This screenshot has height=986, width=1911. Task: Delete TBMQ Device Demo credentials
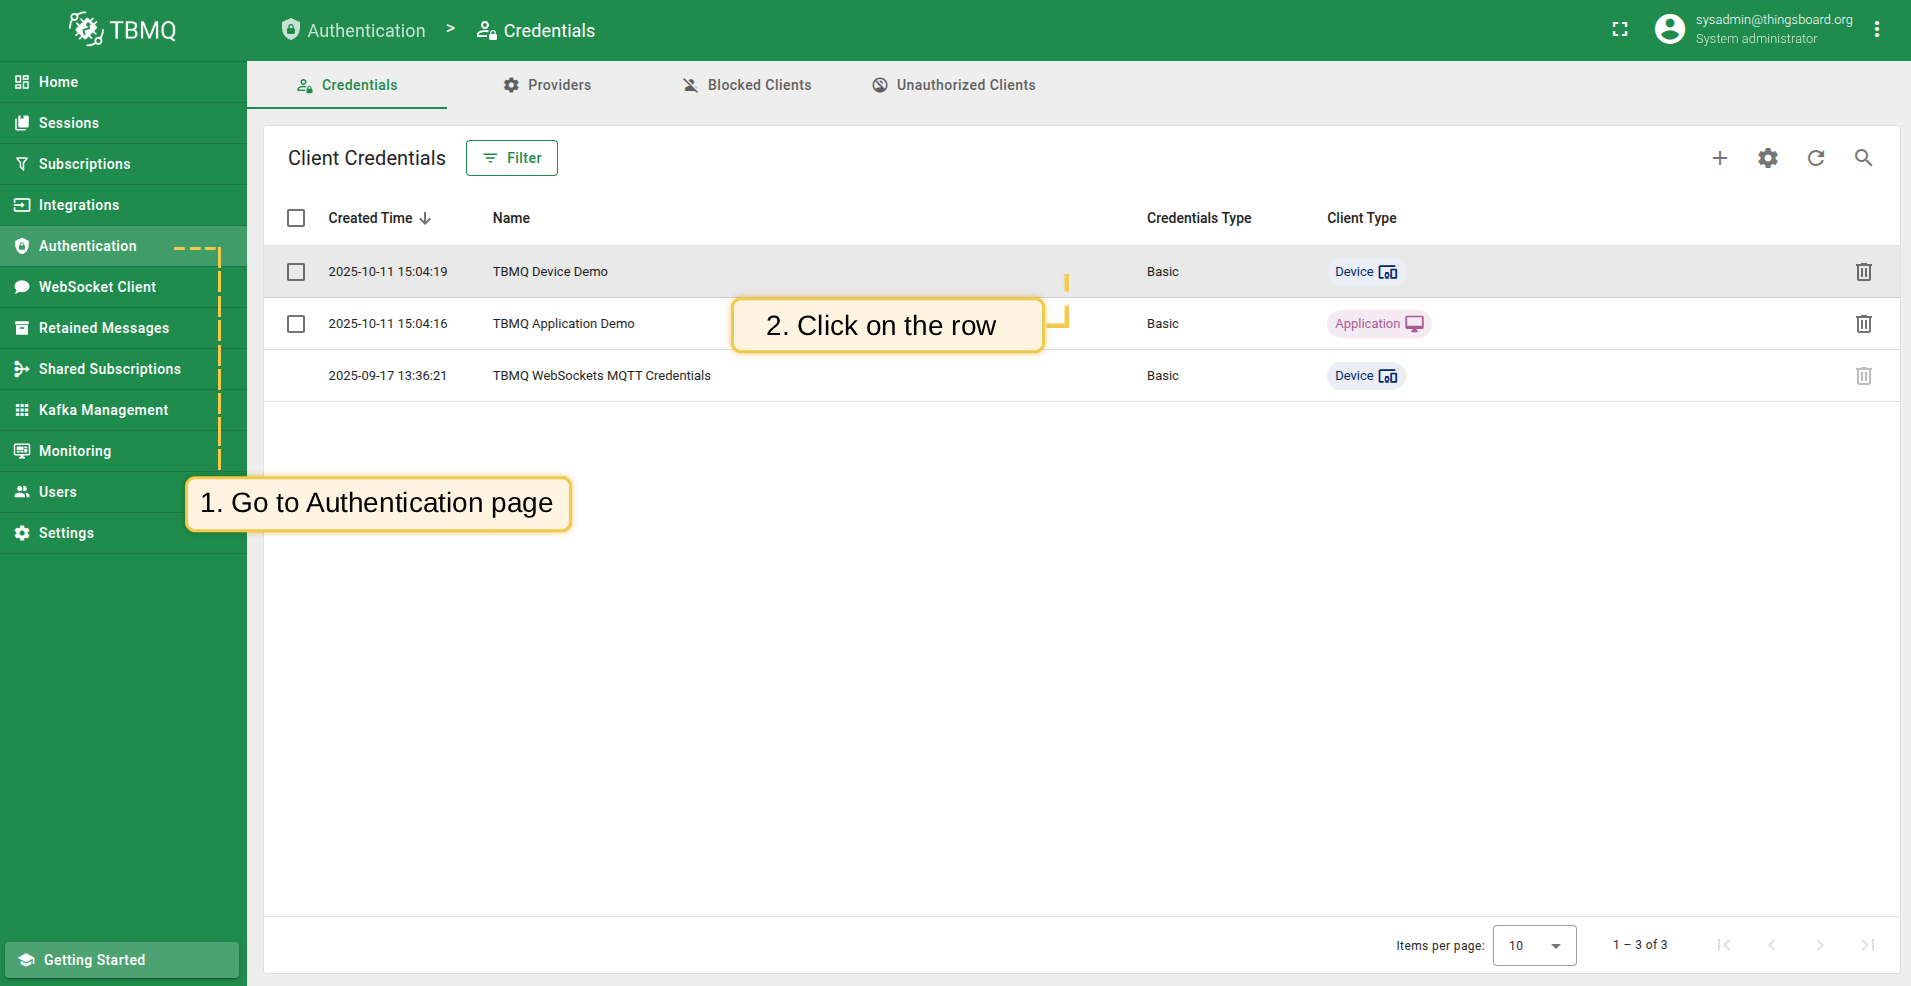coord(1863,272)
